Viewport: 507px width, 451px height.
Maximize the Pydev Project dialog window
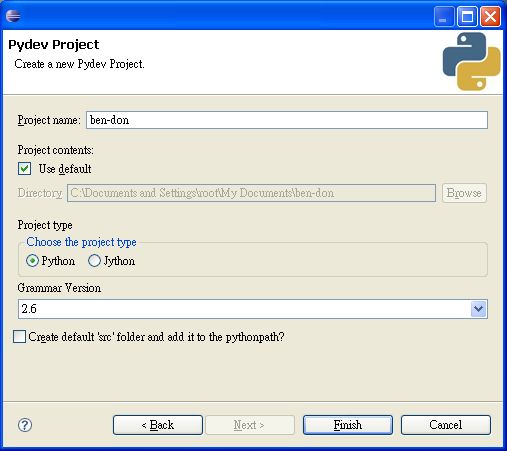467,16
